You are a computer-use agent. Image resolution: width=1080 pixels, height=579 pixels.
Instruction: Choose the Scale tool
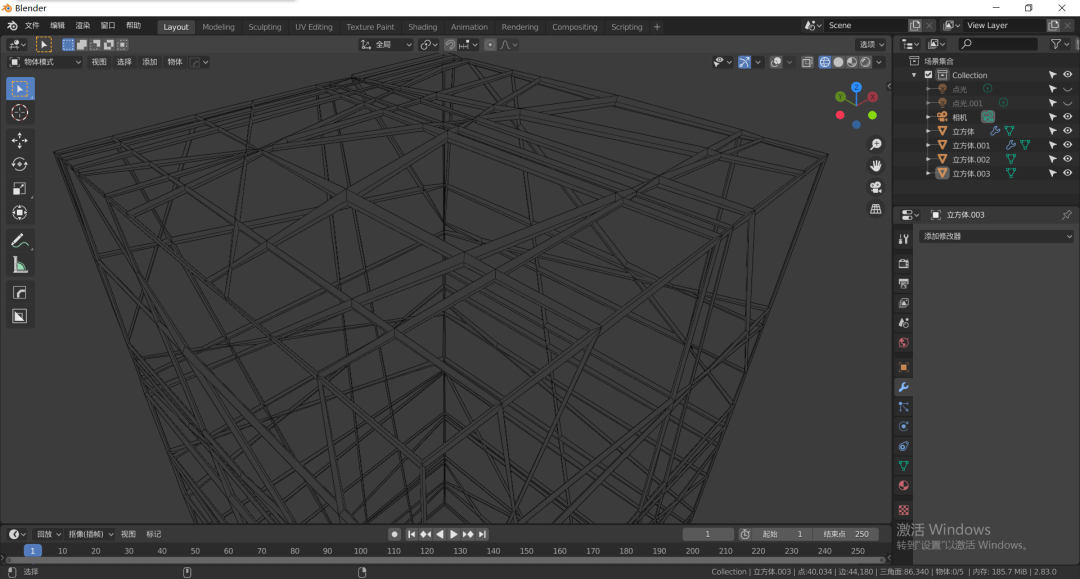coord(19,189)
